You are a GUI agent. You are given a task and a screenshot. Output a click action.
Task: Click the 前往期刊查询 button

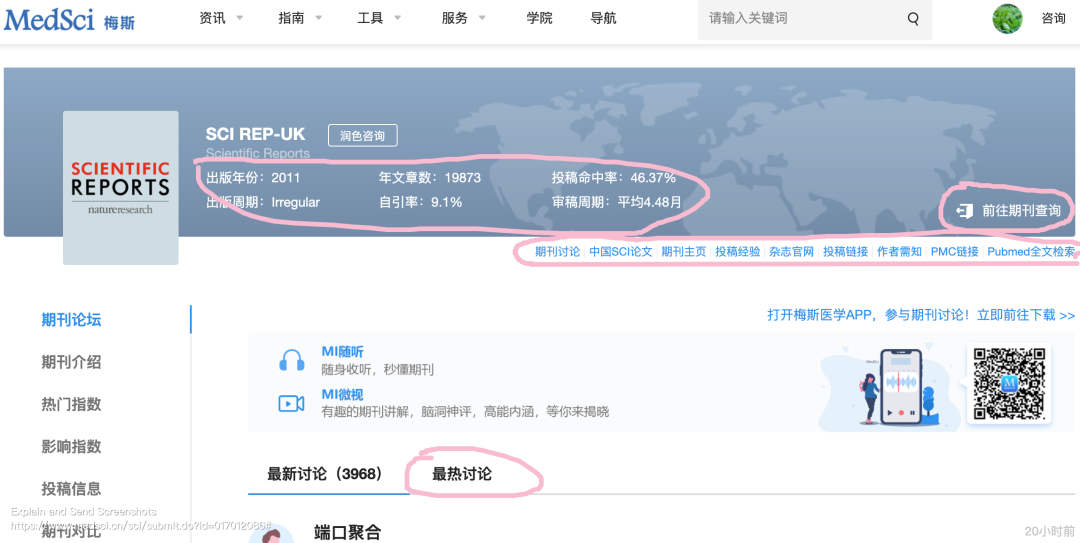(x=1010, y=211)
